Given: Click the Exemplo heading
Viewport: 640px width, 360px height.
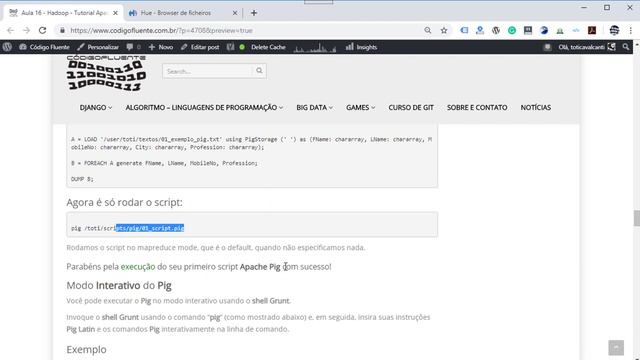Looking at the screenshot, I should click(86, 349).
